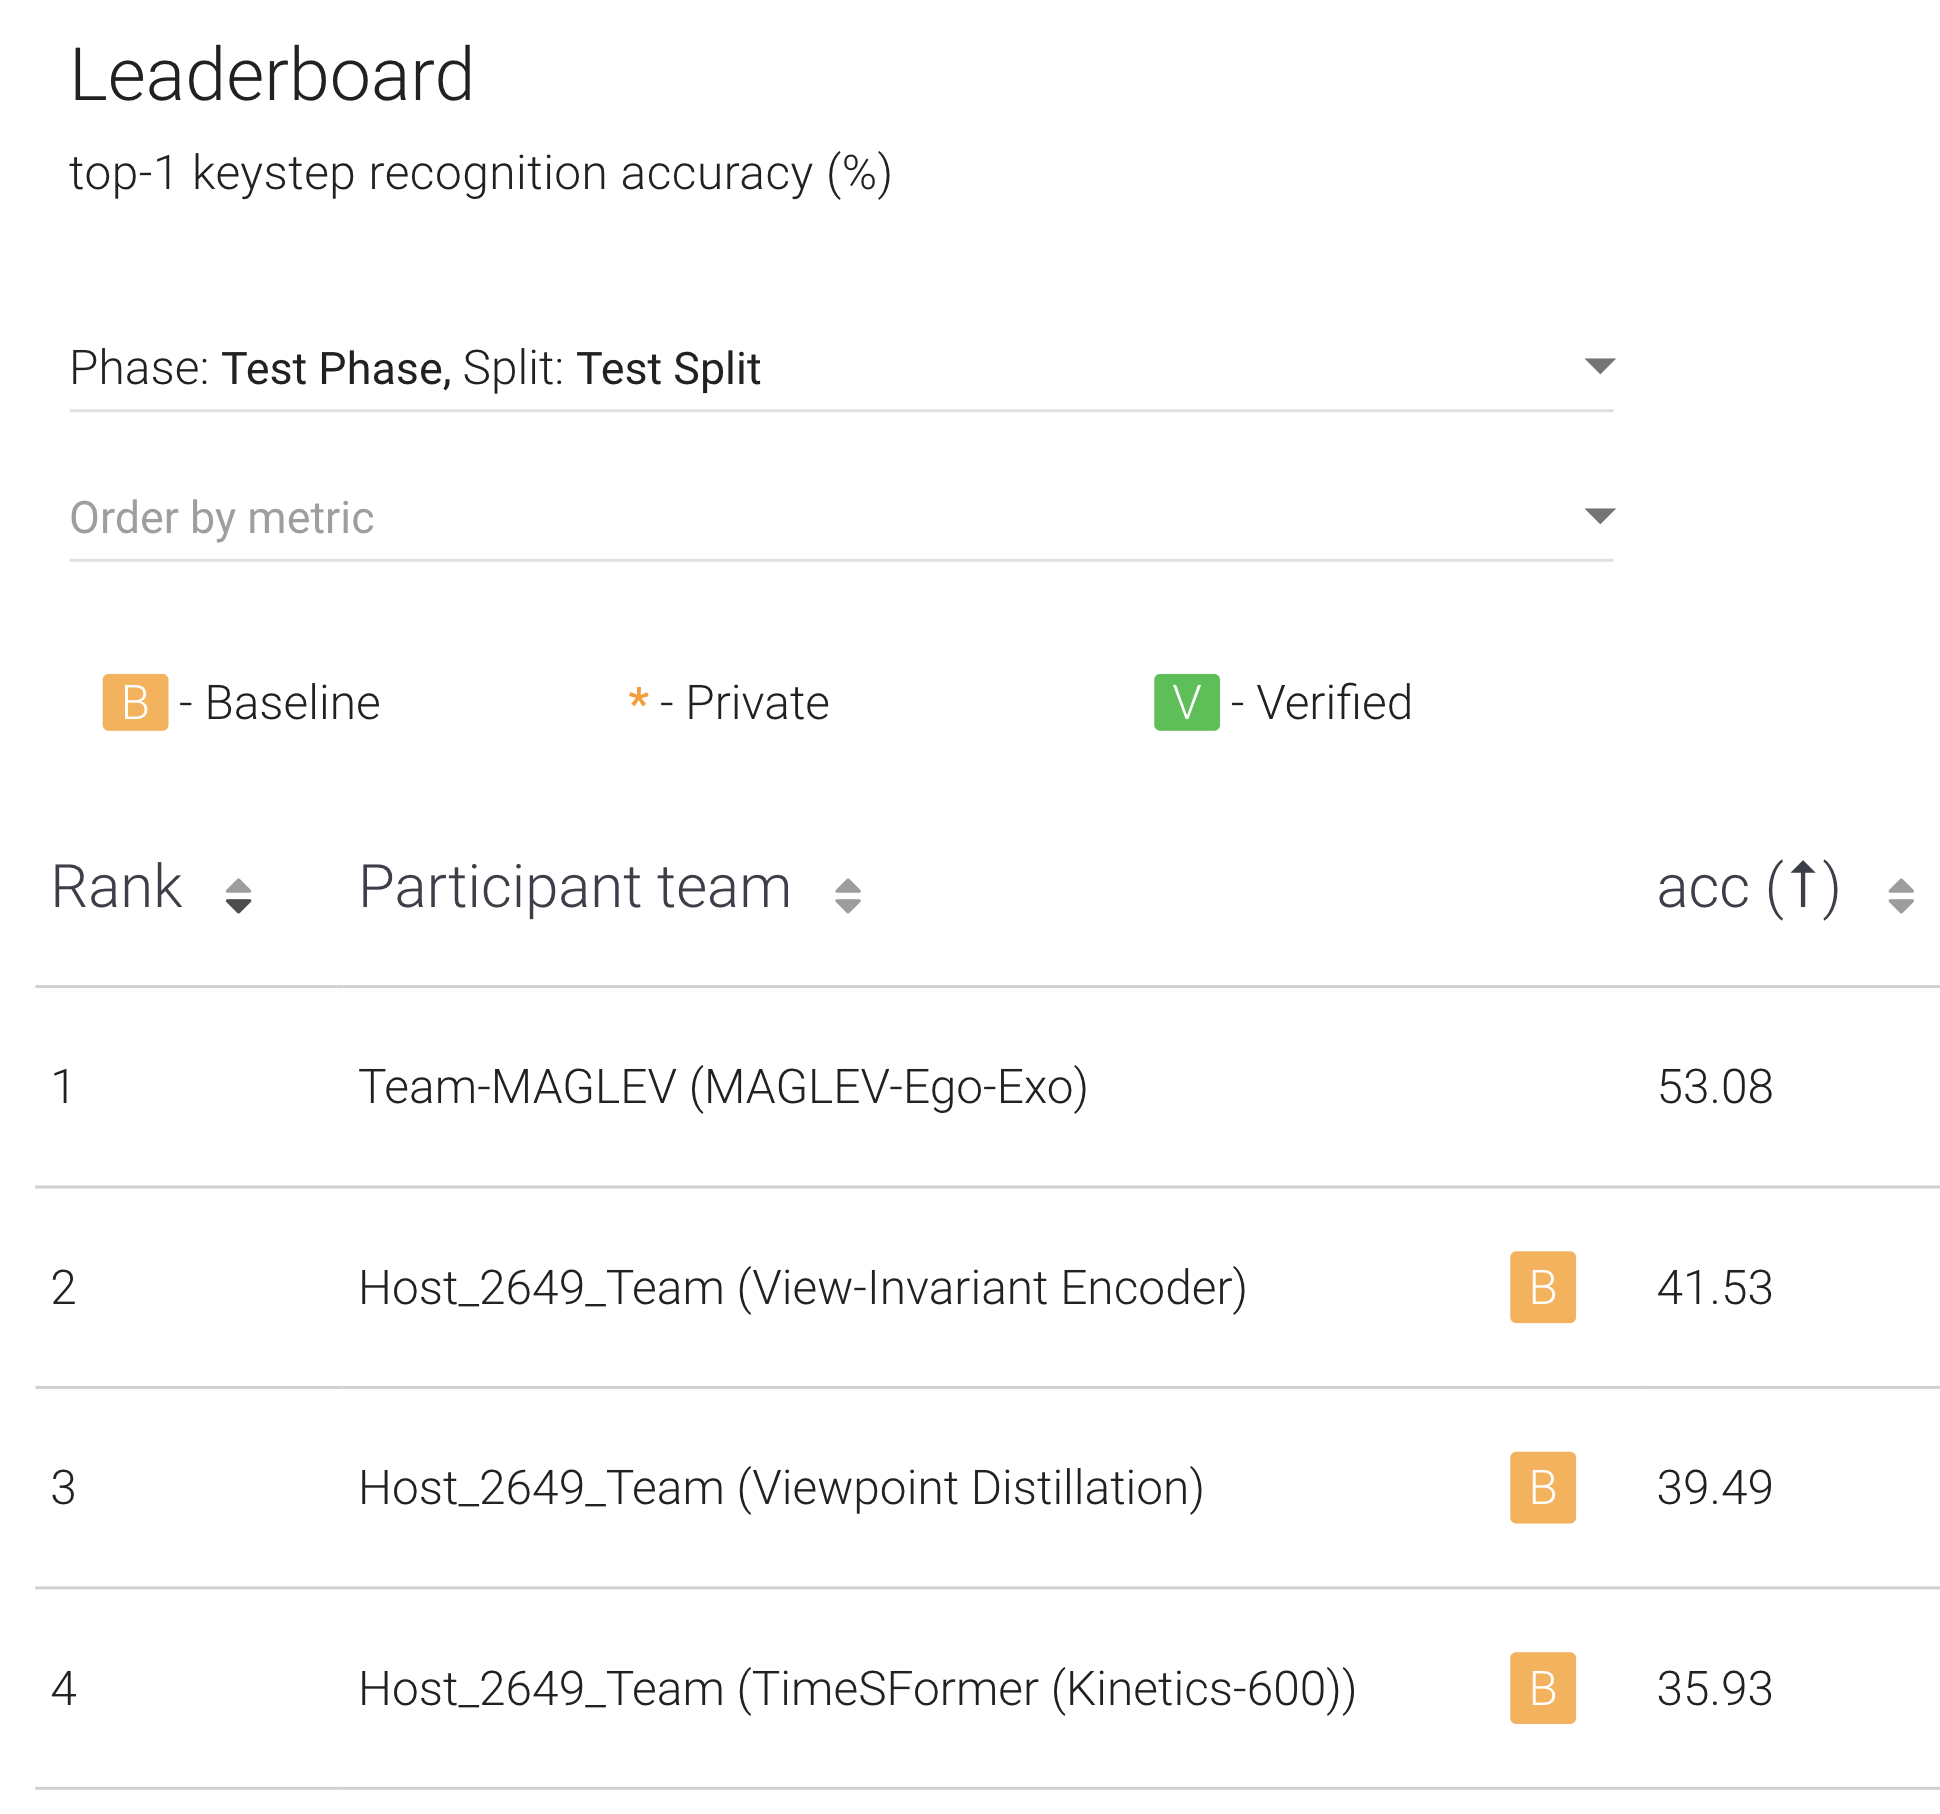The width and height of the screenshot is (1940, 1814).
Task: Open the Order by metric dropdown arrow
Action: coord(1599,516)
